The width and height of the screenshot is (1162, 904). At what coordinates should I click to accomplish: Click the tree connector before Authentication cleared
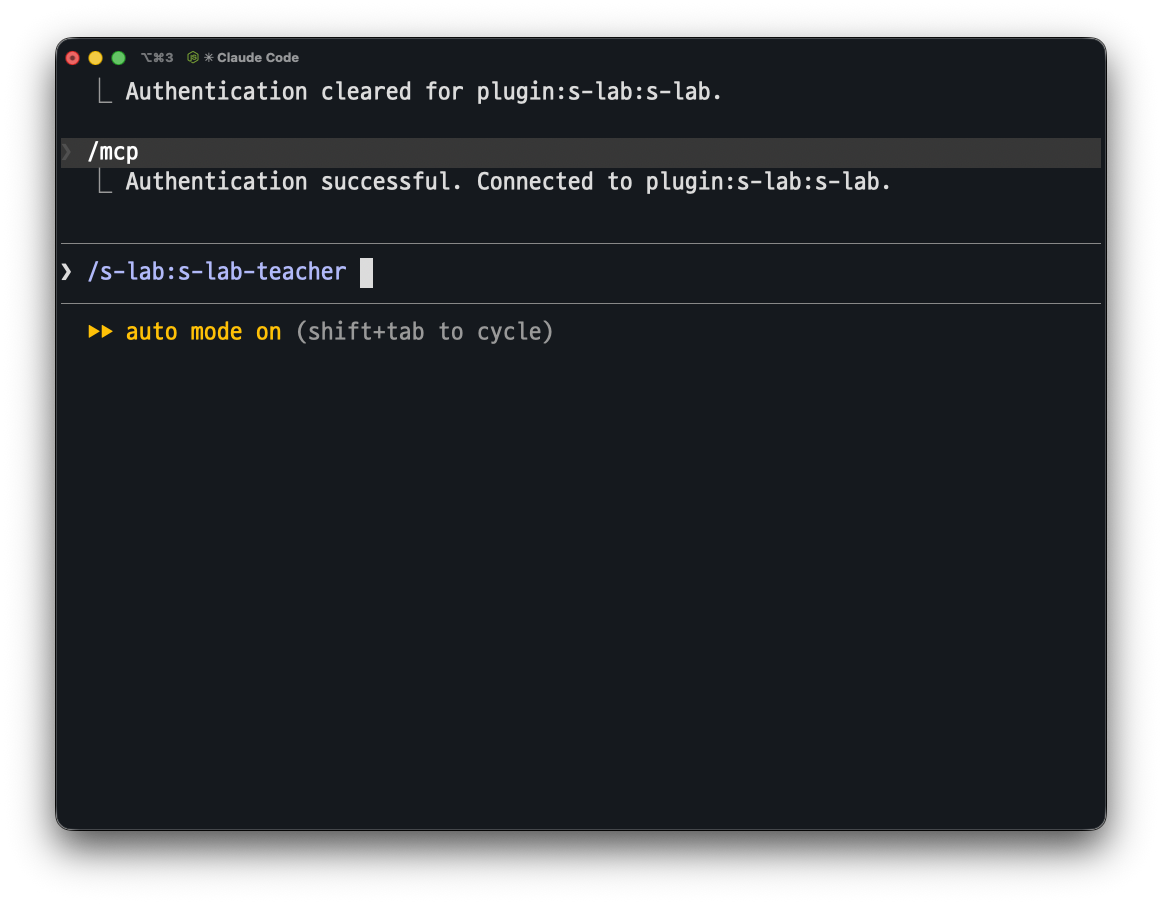click(104, 92)
